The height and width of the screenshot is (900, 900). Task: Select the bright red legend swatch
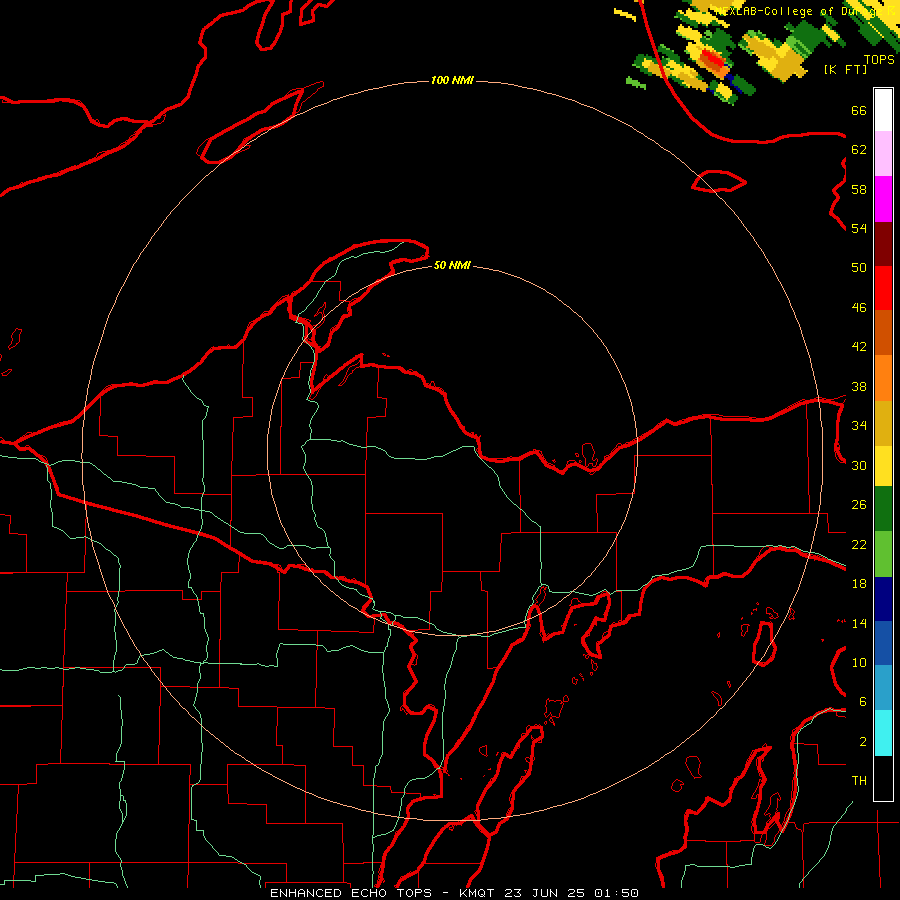point(883,288)
